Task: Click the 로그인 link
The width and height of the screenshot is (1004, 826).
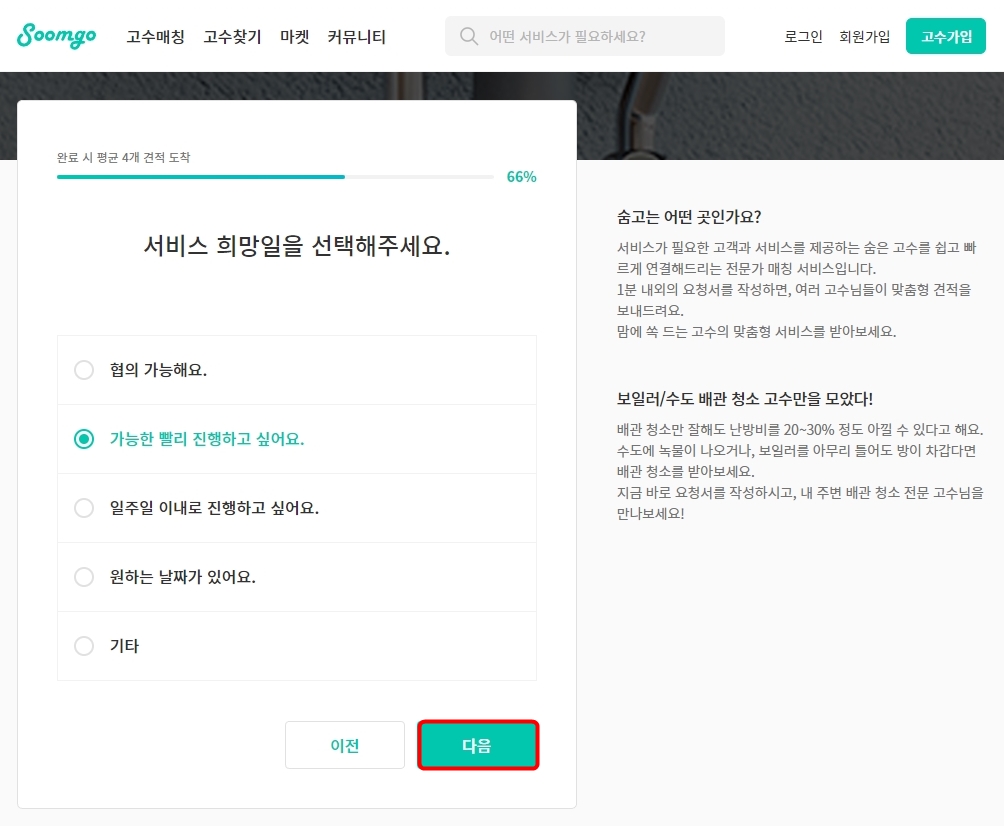Action: (802, 36)
